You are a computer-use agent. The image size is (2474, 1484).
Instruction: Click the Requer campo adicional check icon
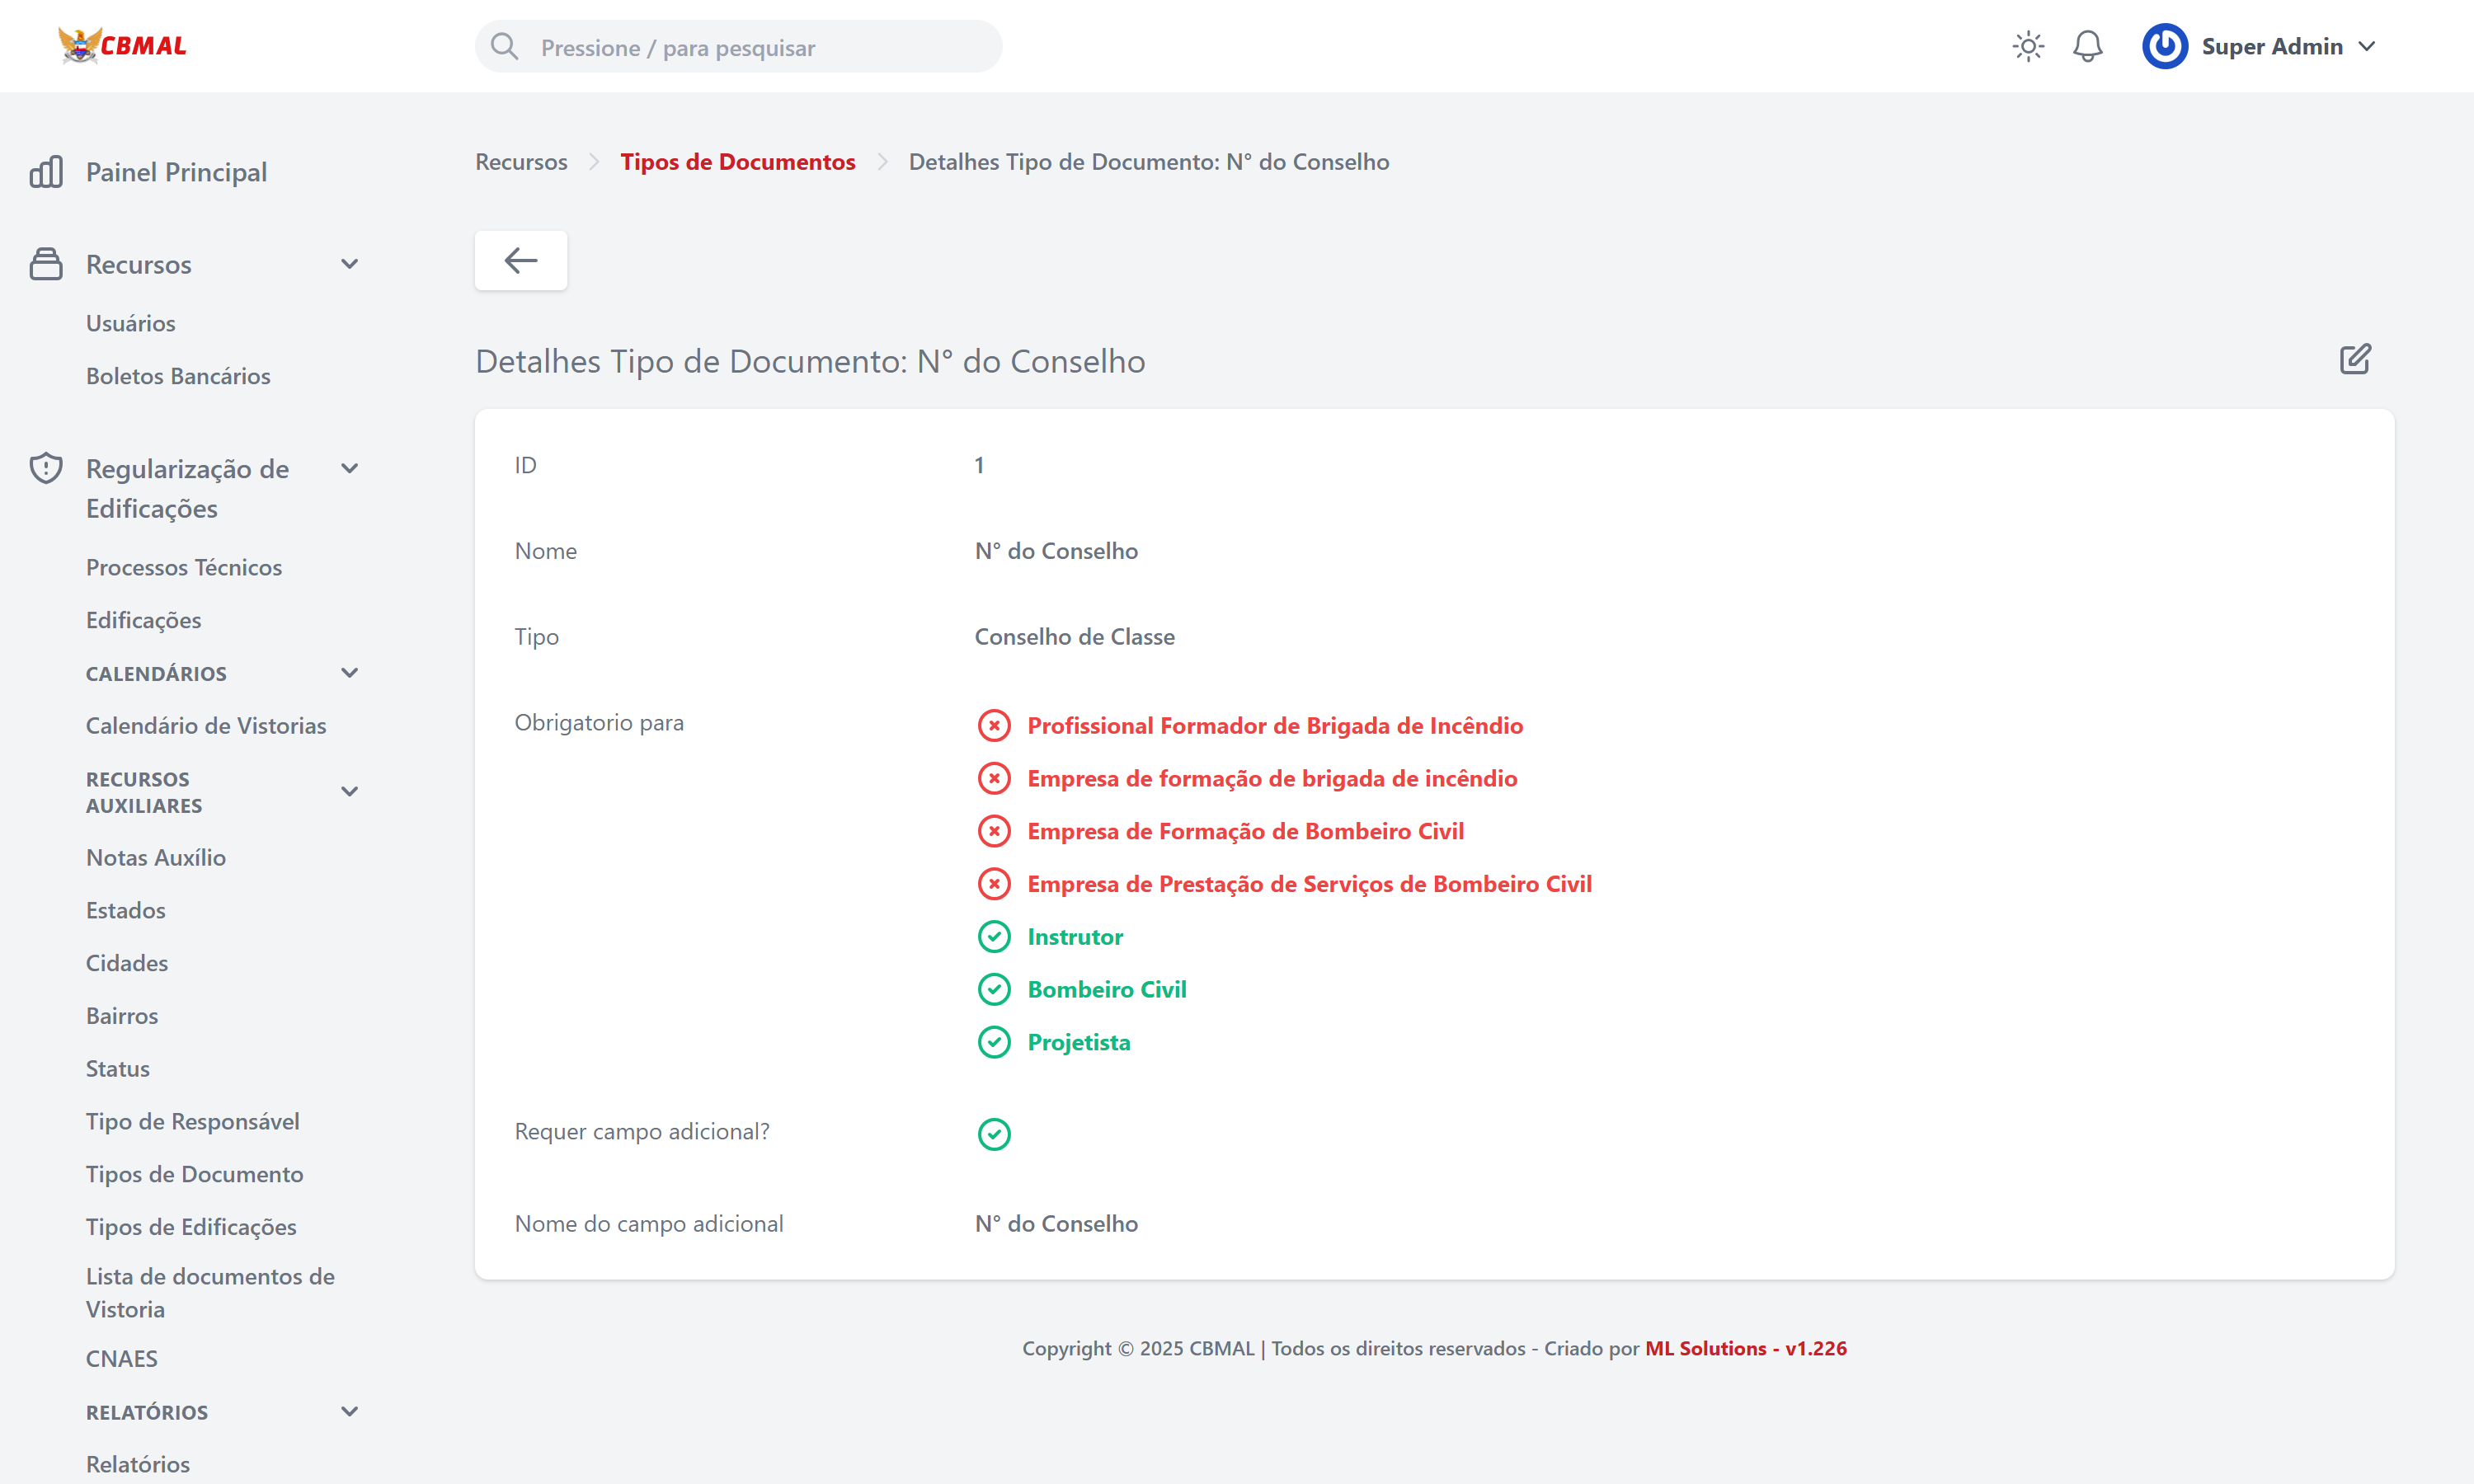993,1134
